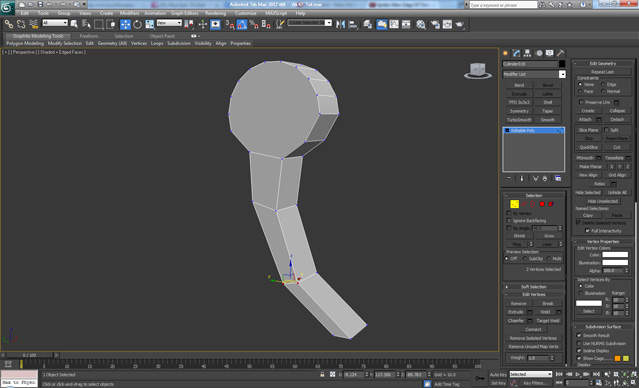This screenshot has height=388, width=639.
Task: Expand the Soft Selection rollout
Action: point(533,287)
